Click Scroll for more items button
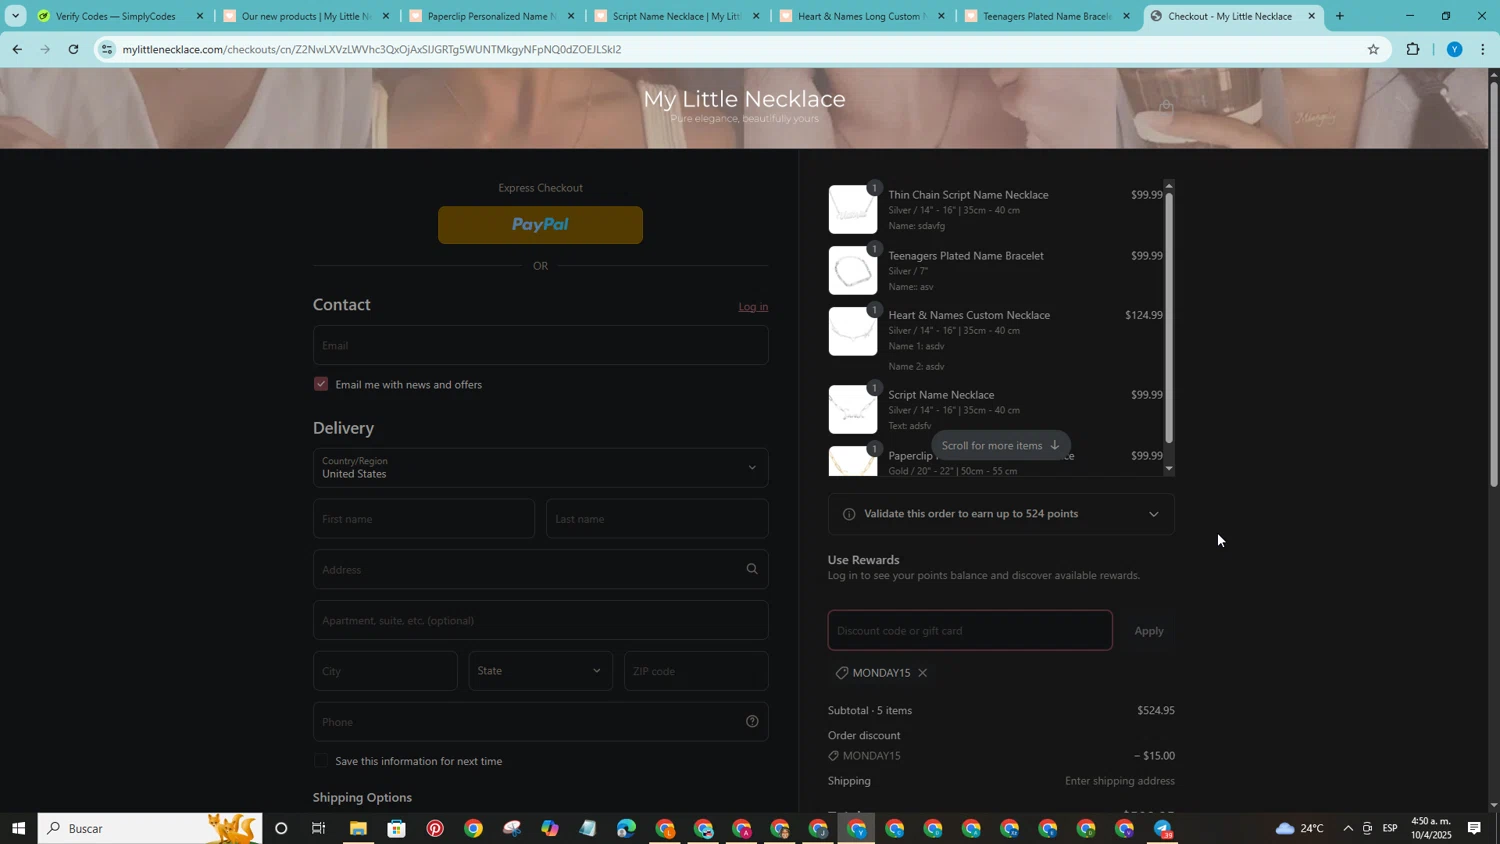 [x=1000, y=446]
